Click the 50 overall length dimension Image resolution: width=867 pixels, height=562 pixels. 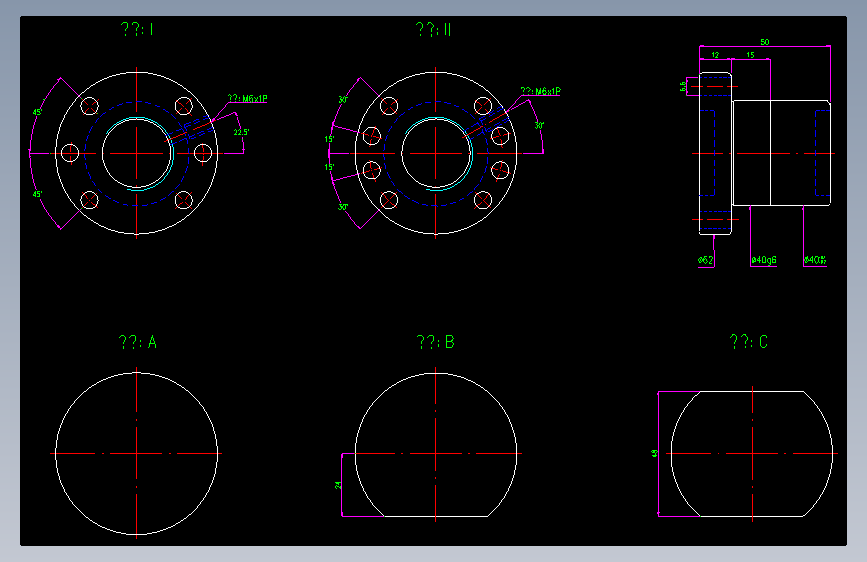point(765,42)
